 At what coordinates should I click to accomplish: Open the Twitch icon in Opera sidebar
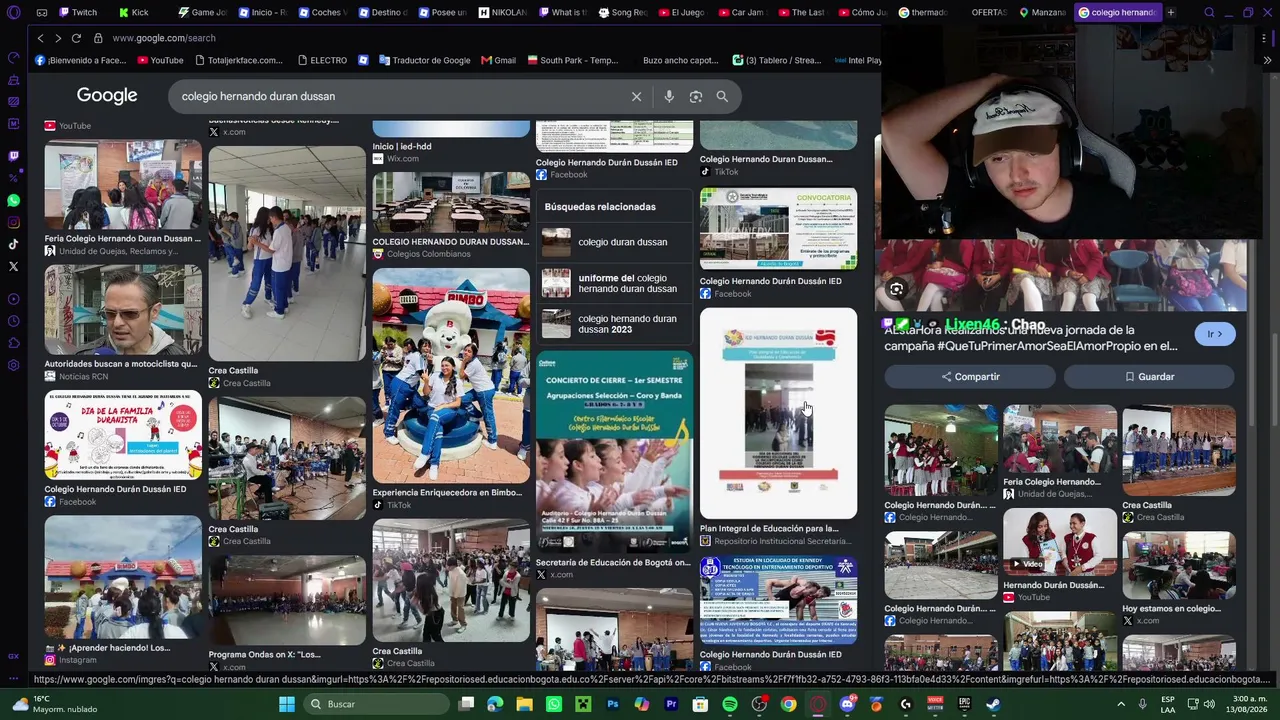[13, 156]
